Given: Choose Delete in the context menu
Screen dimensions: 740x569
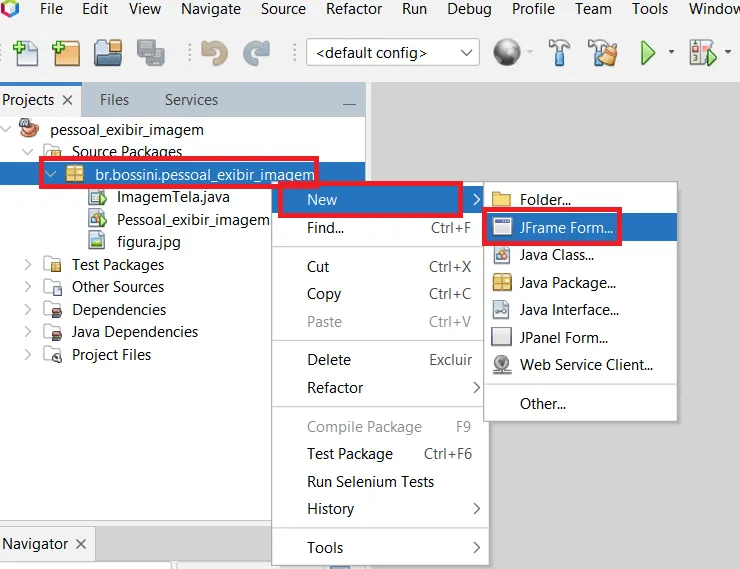Looking at the screenshot, I should [x=378, y=360].
